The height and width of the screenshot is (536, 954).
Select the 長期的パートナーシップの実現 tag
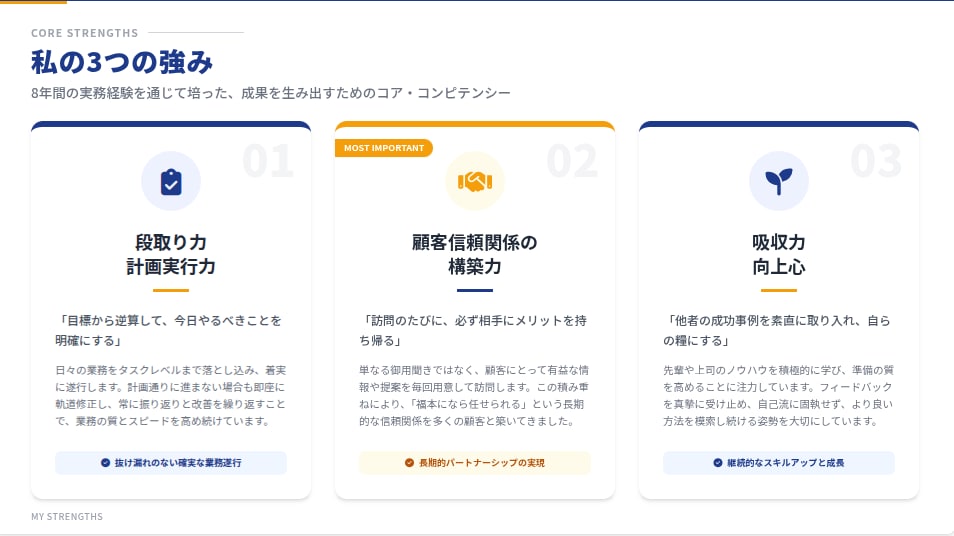[475, 463]
